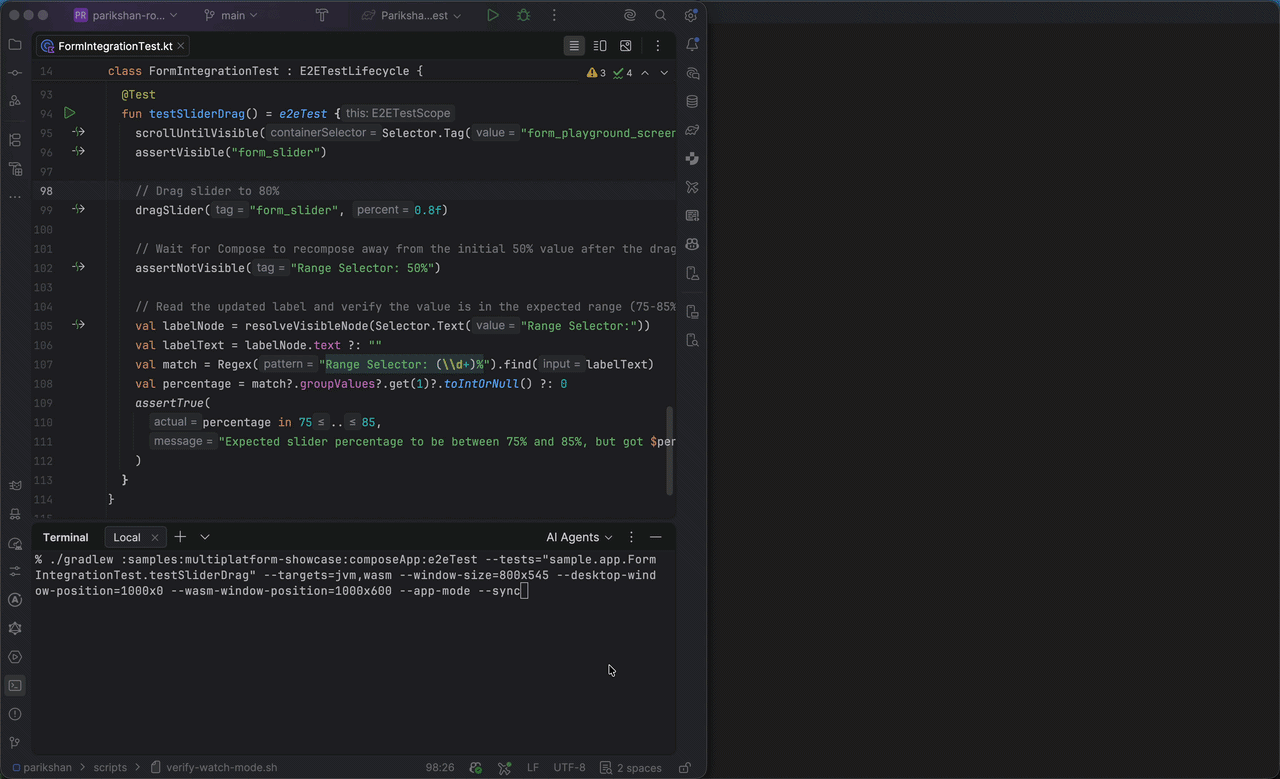Open the Commit tool window icon
This screenshot has height=779, width=1280.
[x=15, y=73]
